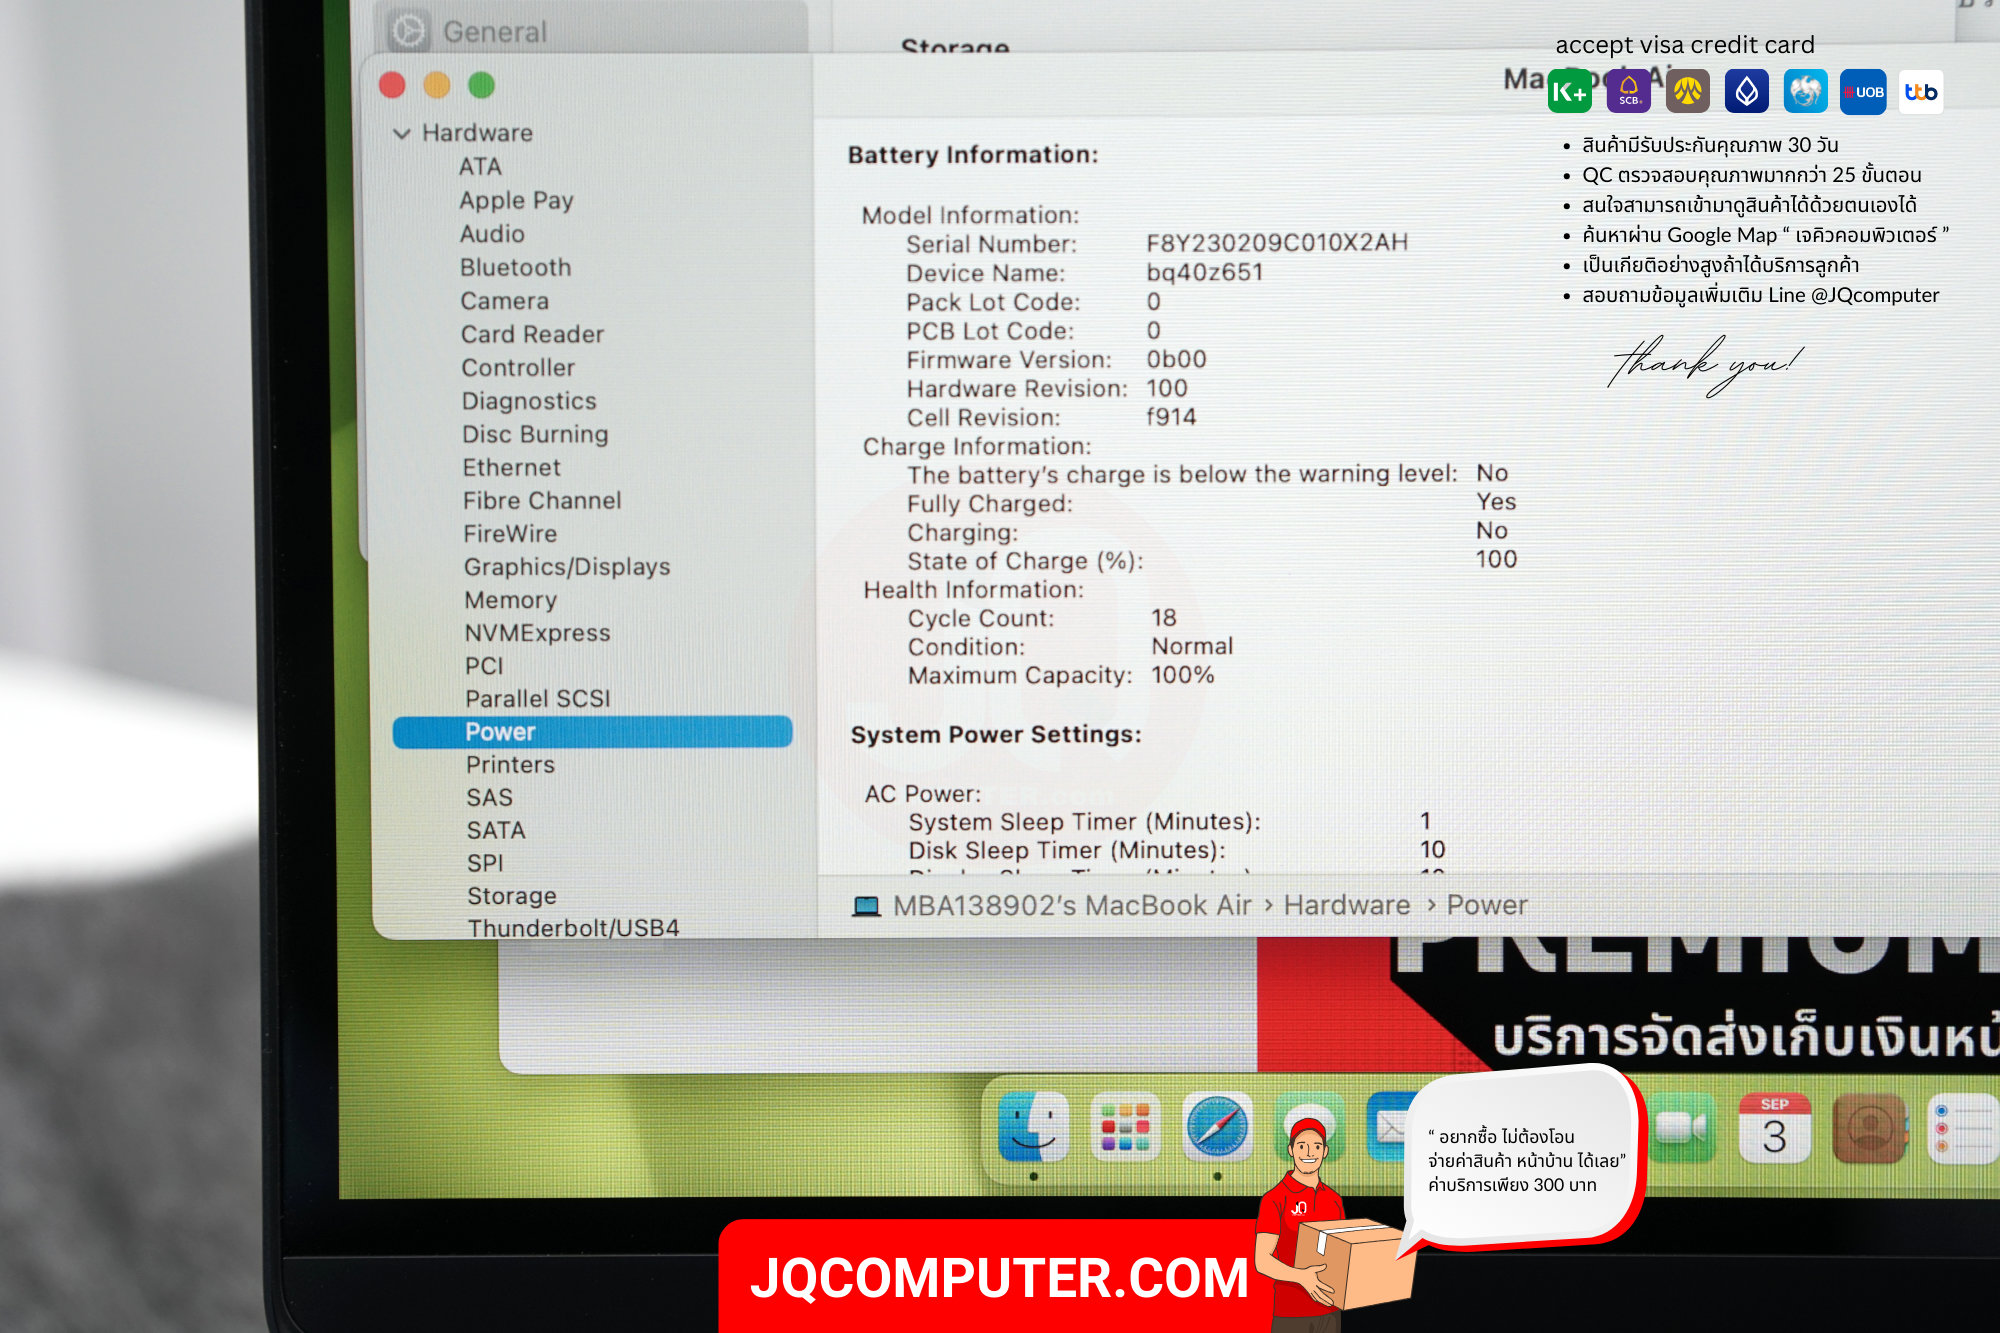Screen dimensions: 2000x1333
Task: Click MBA138902's MacBook Air in path bar
Action: (x=1072, y=905)
